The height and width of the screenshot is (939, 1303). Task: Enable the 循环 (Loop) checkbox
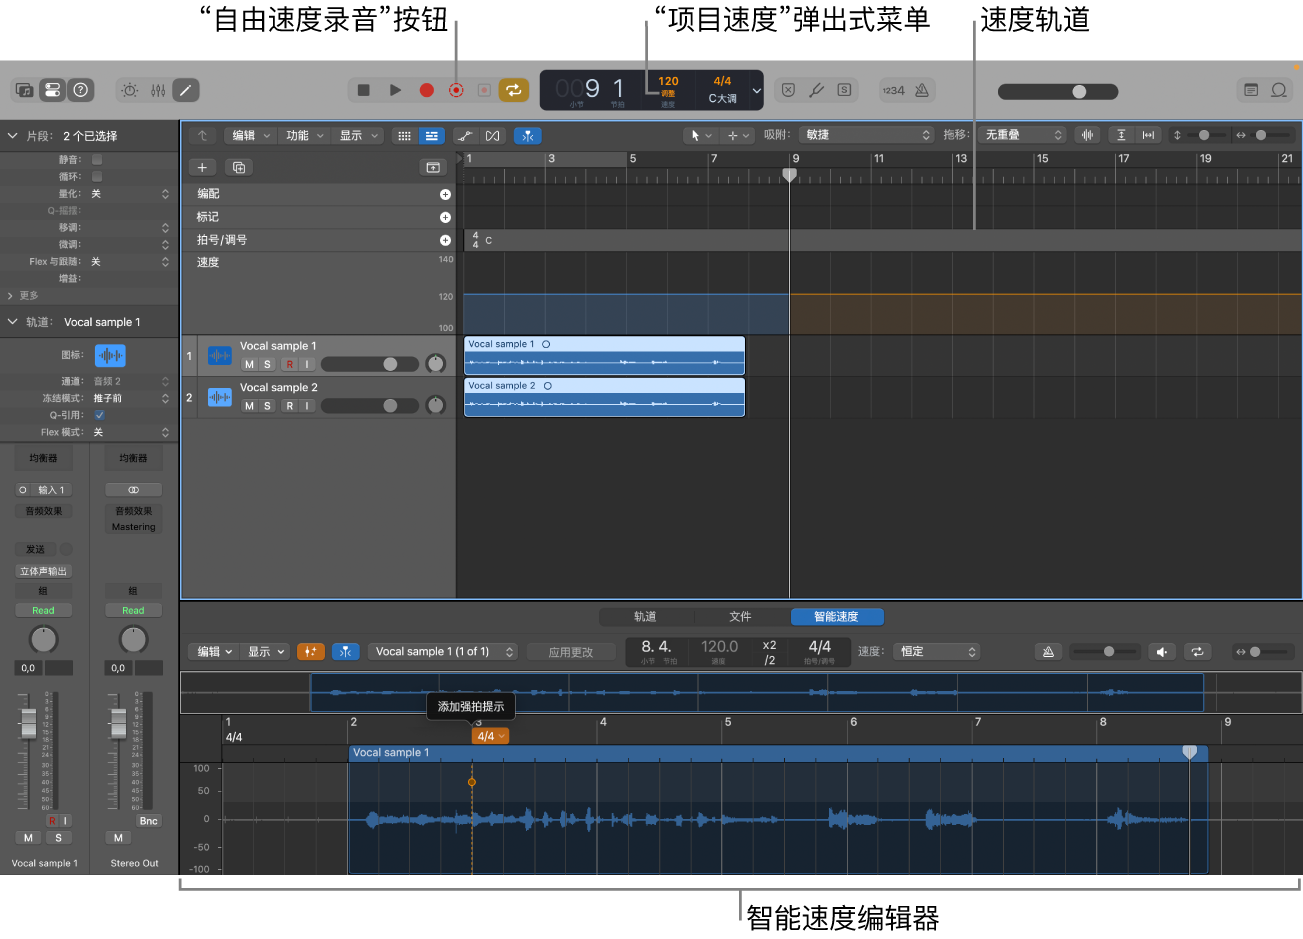[x=97, y=177]
